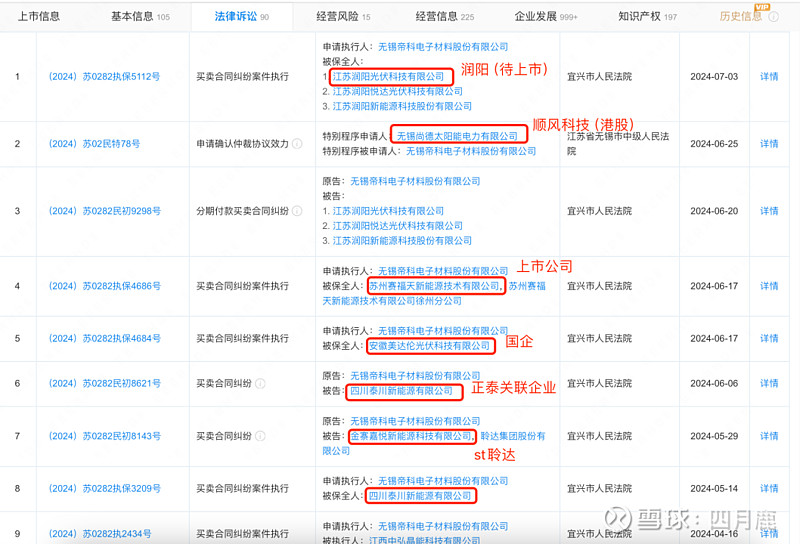
Task: View 详情 for the 2024-06-06 case
Action: coord(769,383)
